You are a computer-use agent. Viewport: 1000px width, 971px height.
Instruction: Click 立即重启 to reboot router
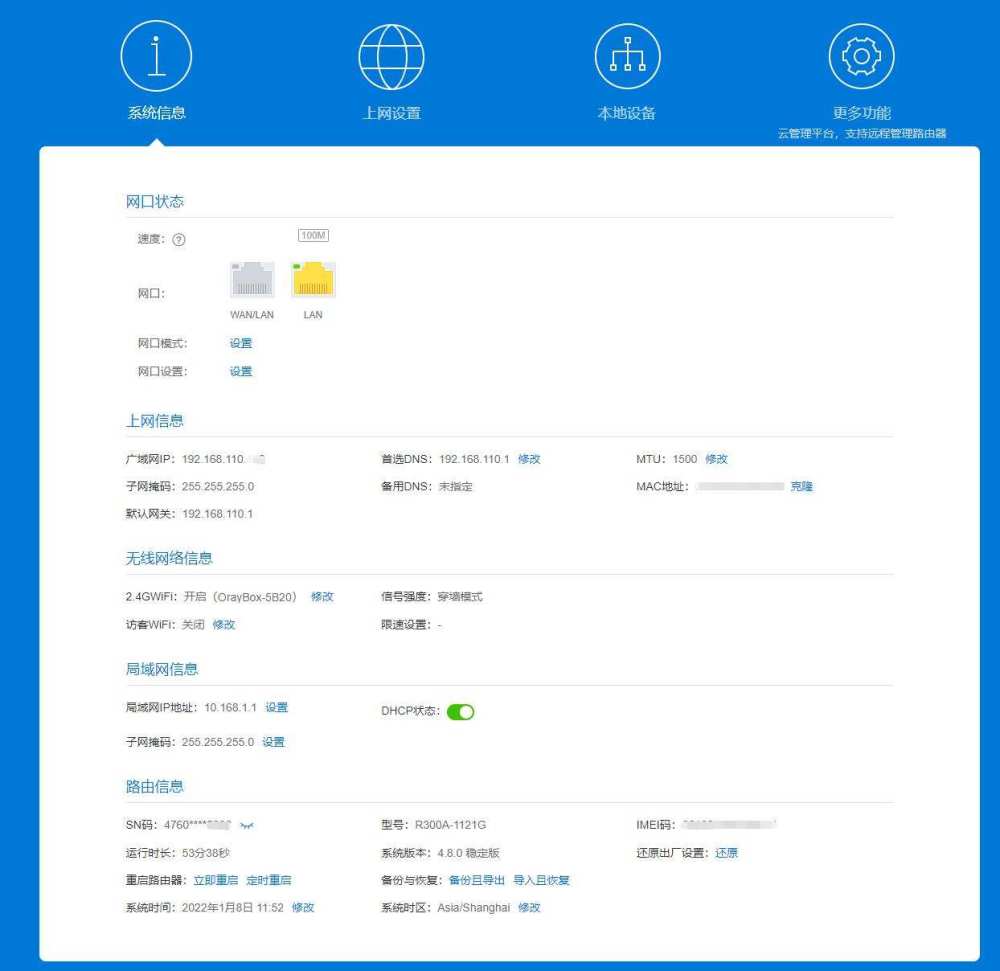(x=216, y=880)
